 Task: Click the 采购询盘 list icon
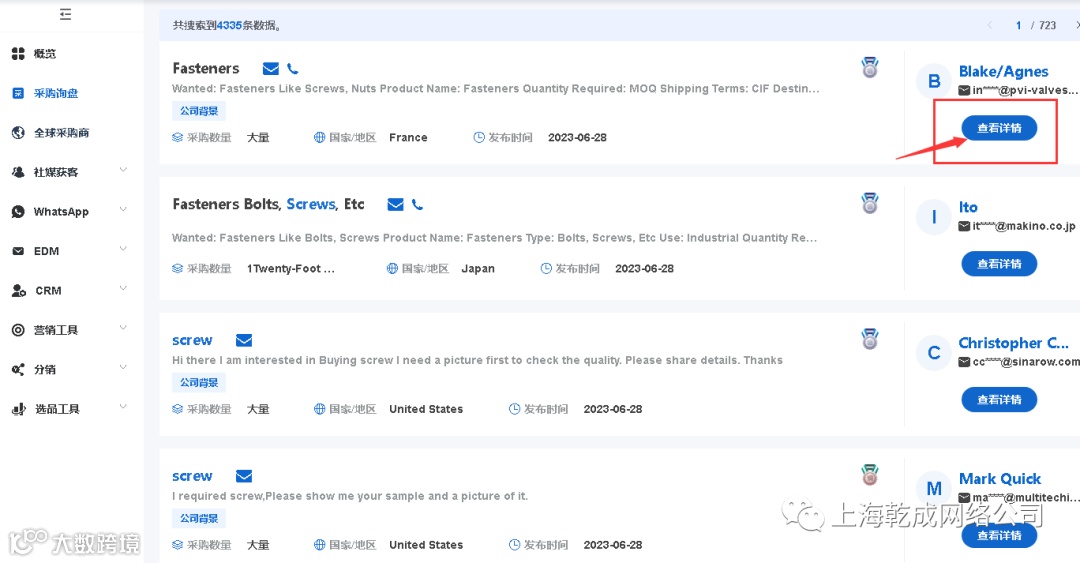point(19,93)
